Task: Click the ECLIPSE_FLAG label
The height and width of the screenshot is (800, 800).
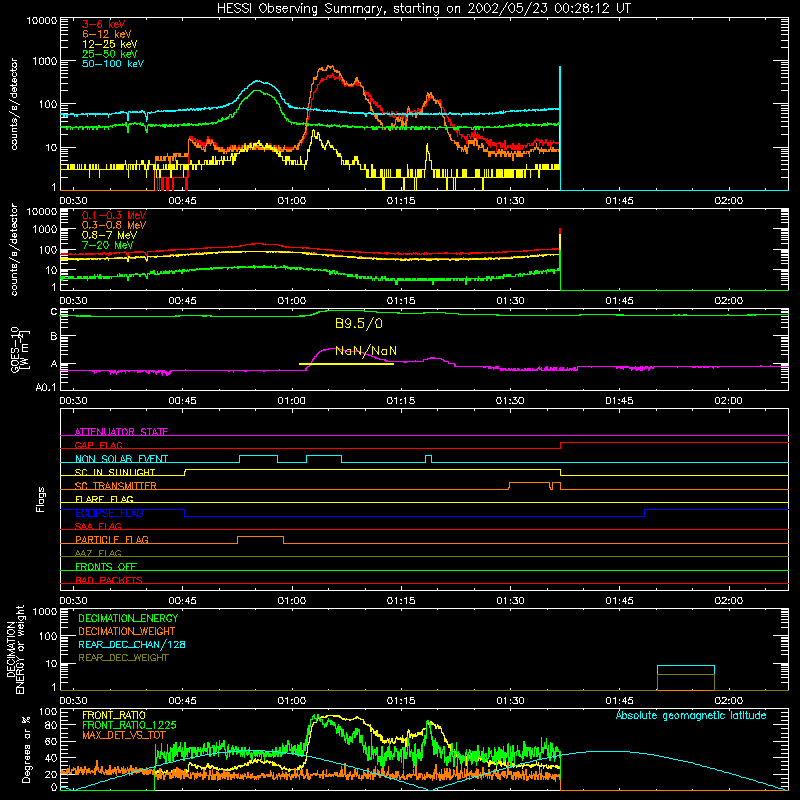Action: [109, 513]
